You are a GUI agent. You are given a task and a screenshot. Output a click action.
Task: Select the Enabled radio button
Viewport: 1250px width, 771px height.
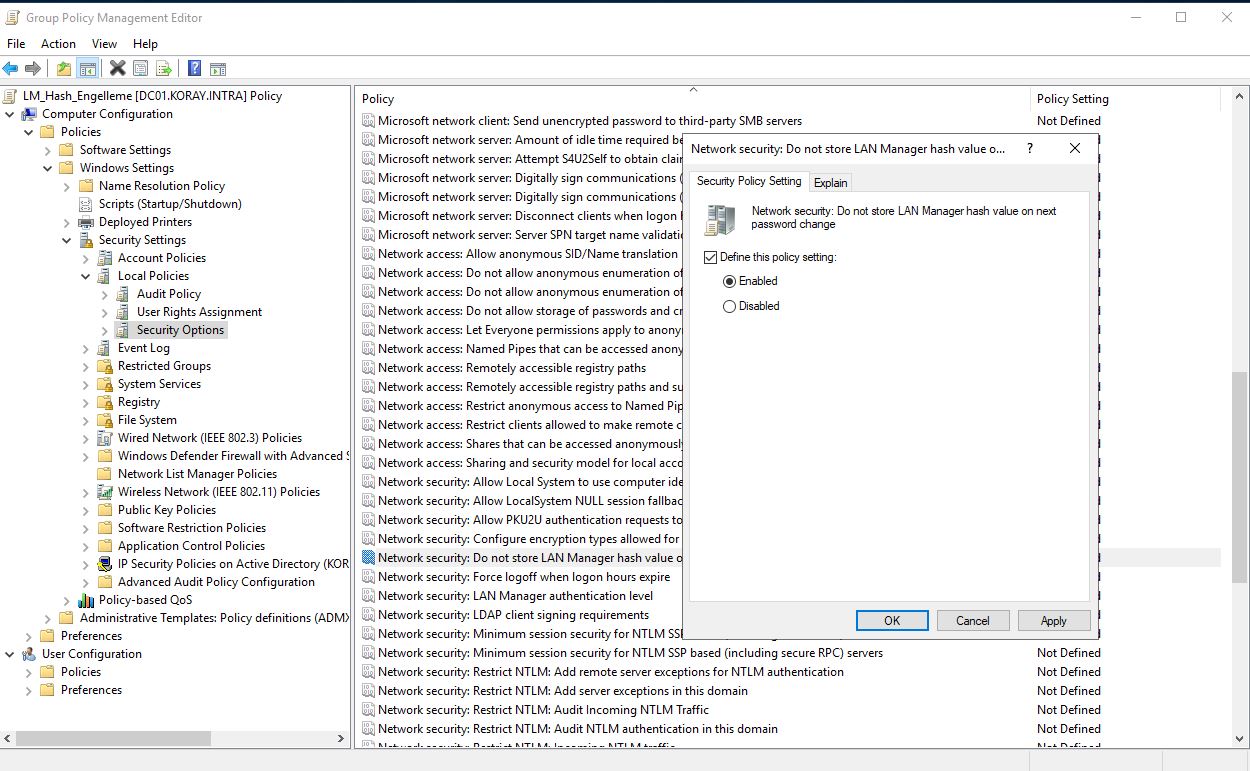(732, 281)
